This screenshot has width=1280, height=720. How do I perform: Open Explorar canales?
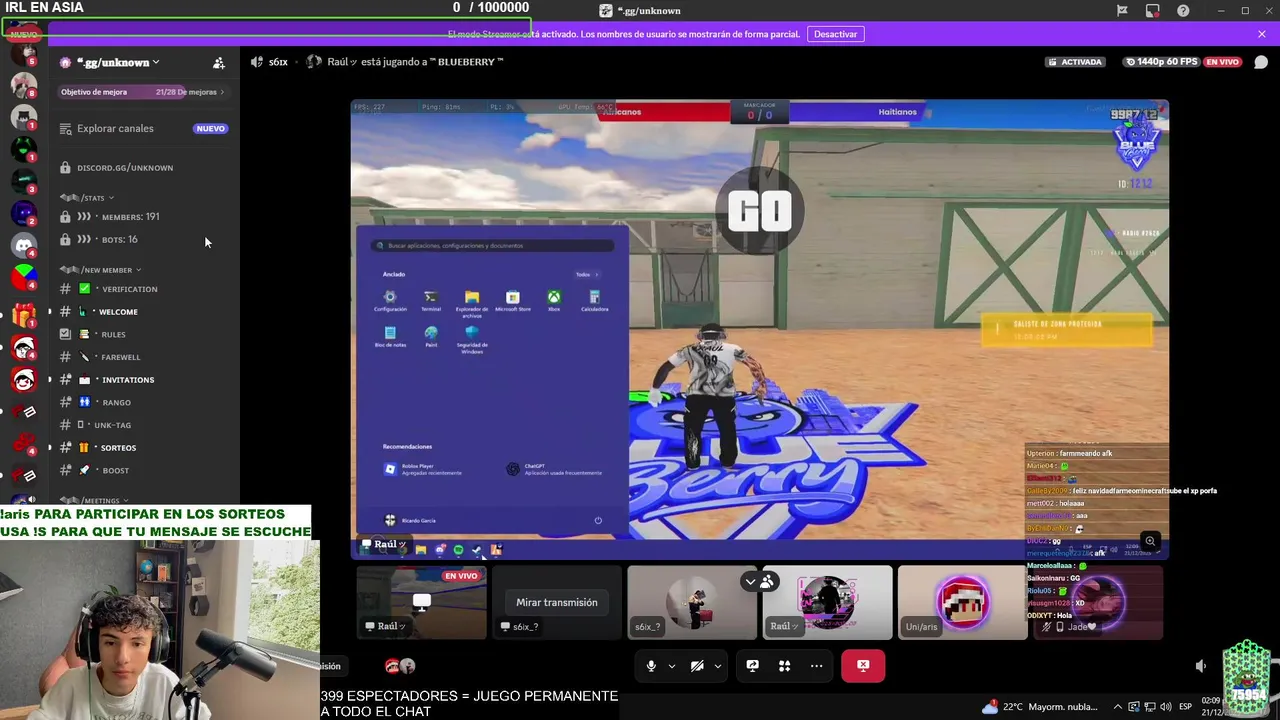point(143,128)
